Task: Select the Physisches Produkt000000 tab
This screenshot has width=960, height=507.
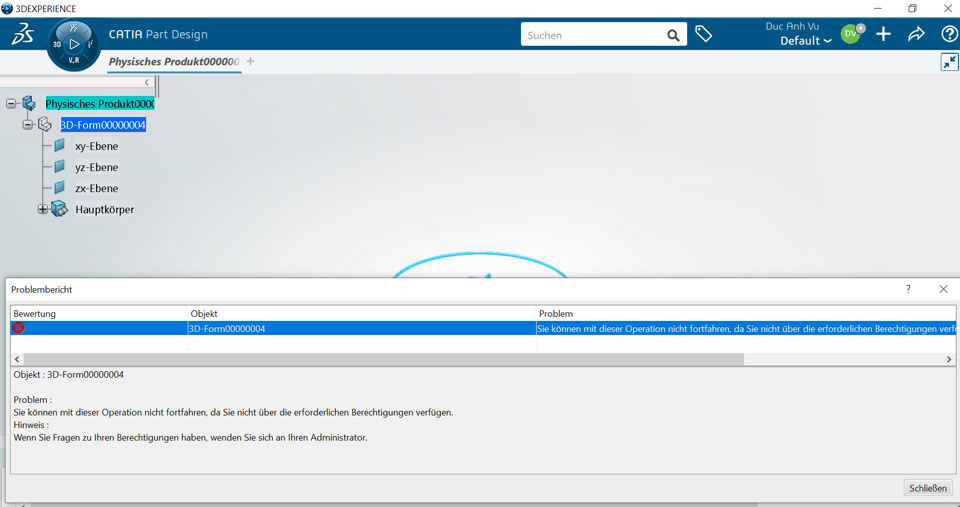Action: pos(174,61)
